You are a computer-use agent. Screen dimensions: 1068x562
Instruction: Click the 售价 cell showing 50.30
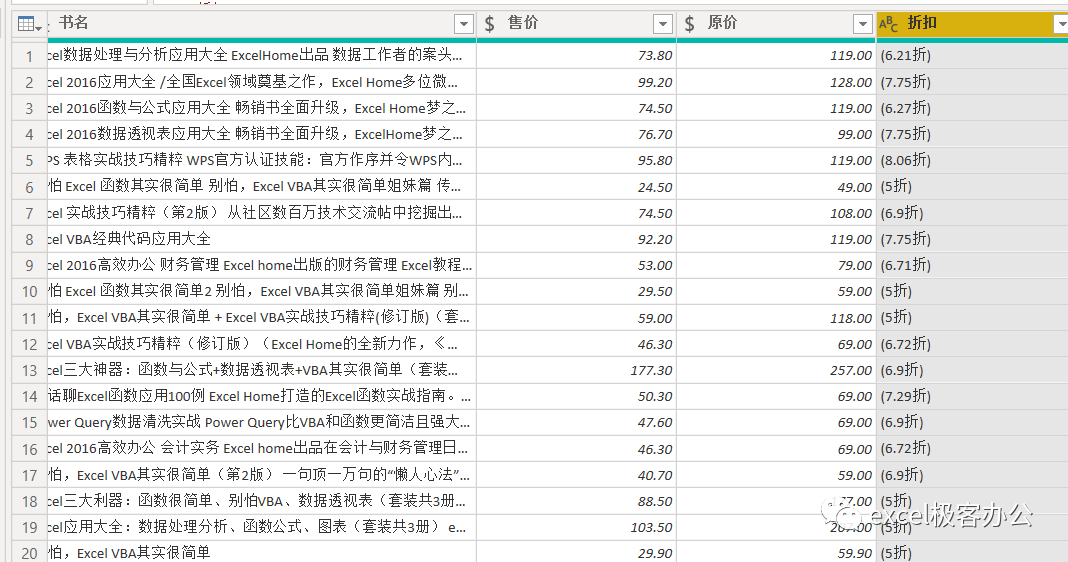tap(576, 396)
